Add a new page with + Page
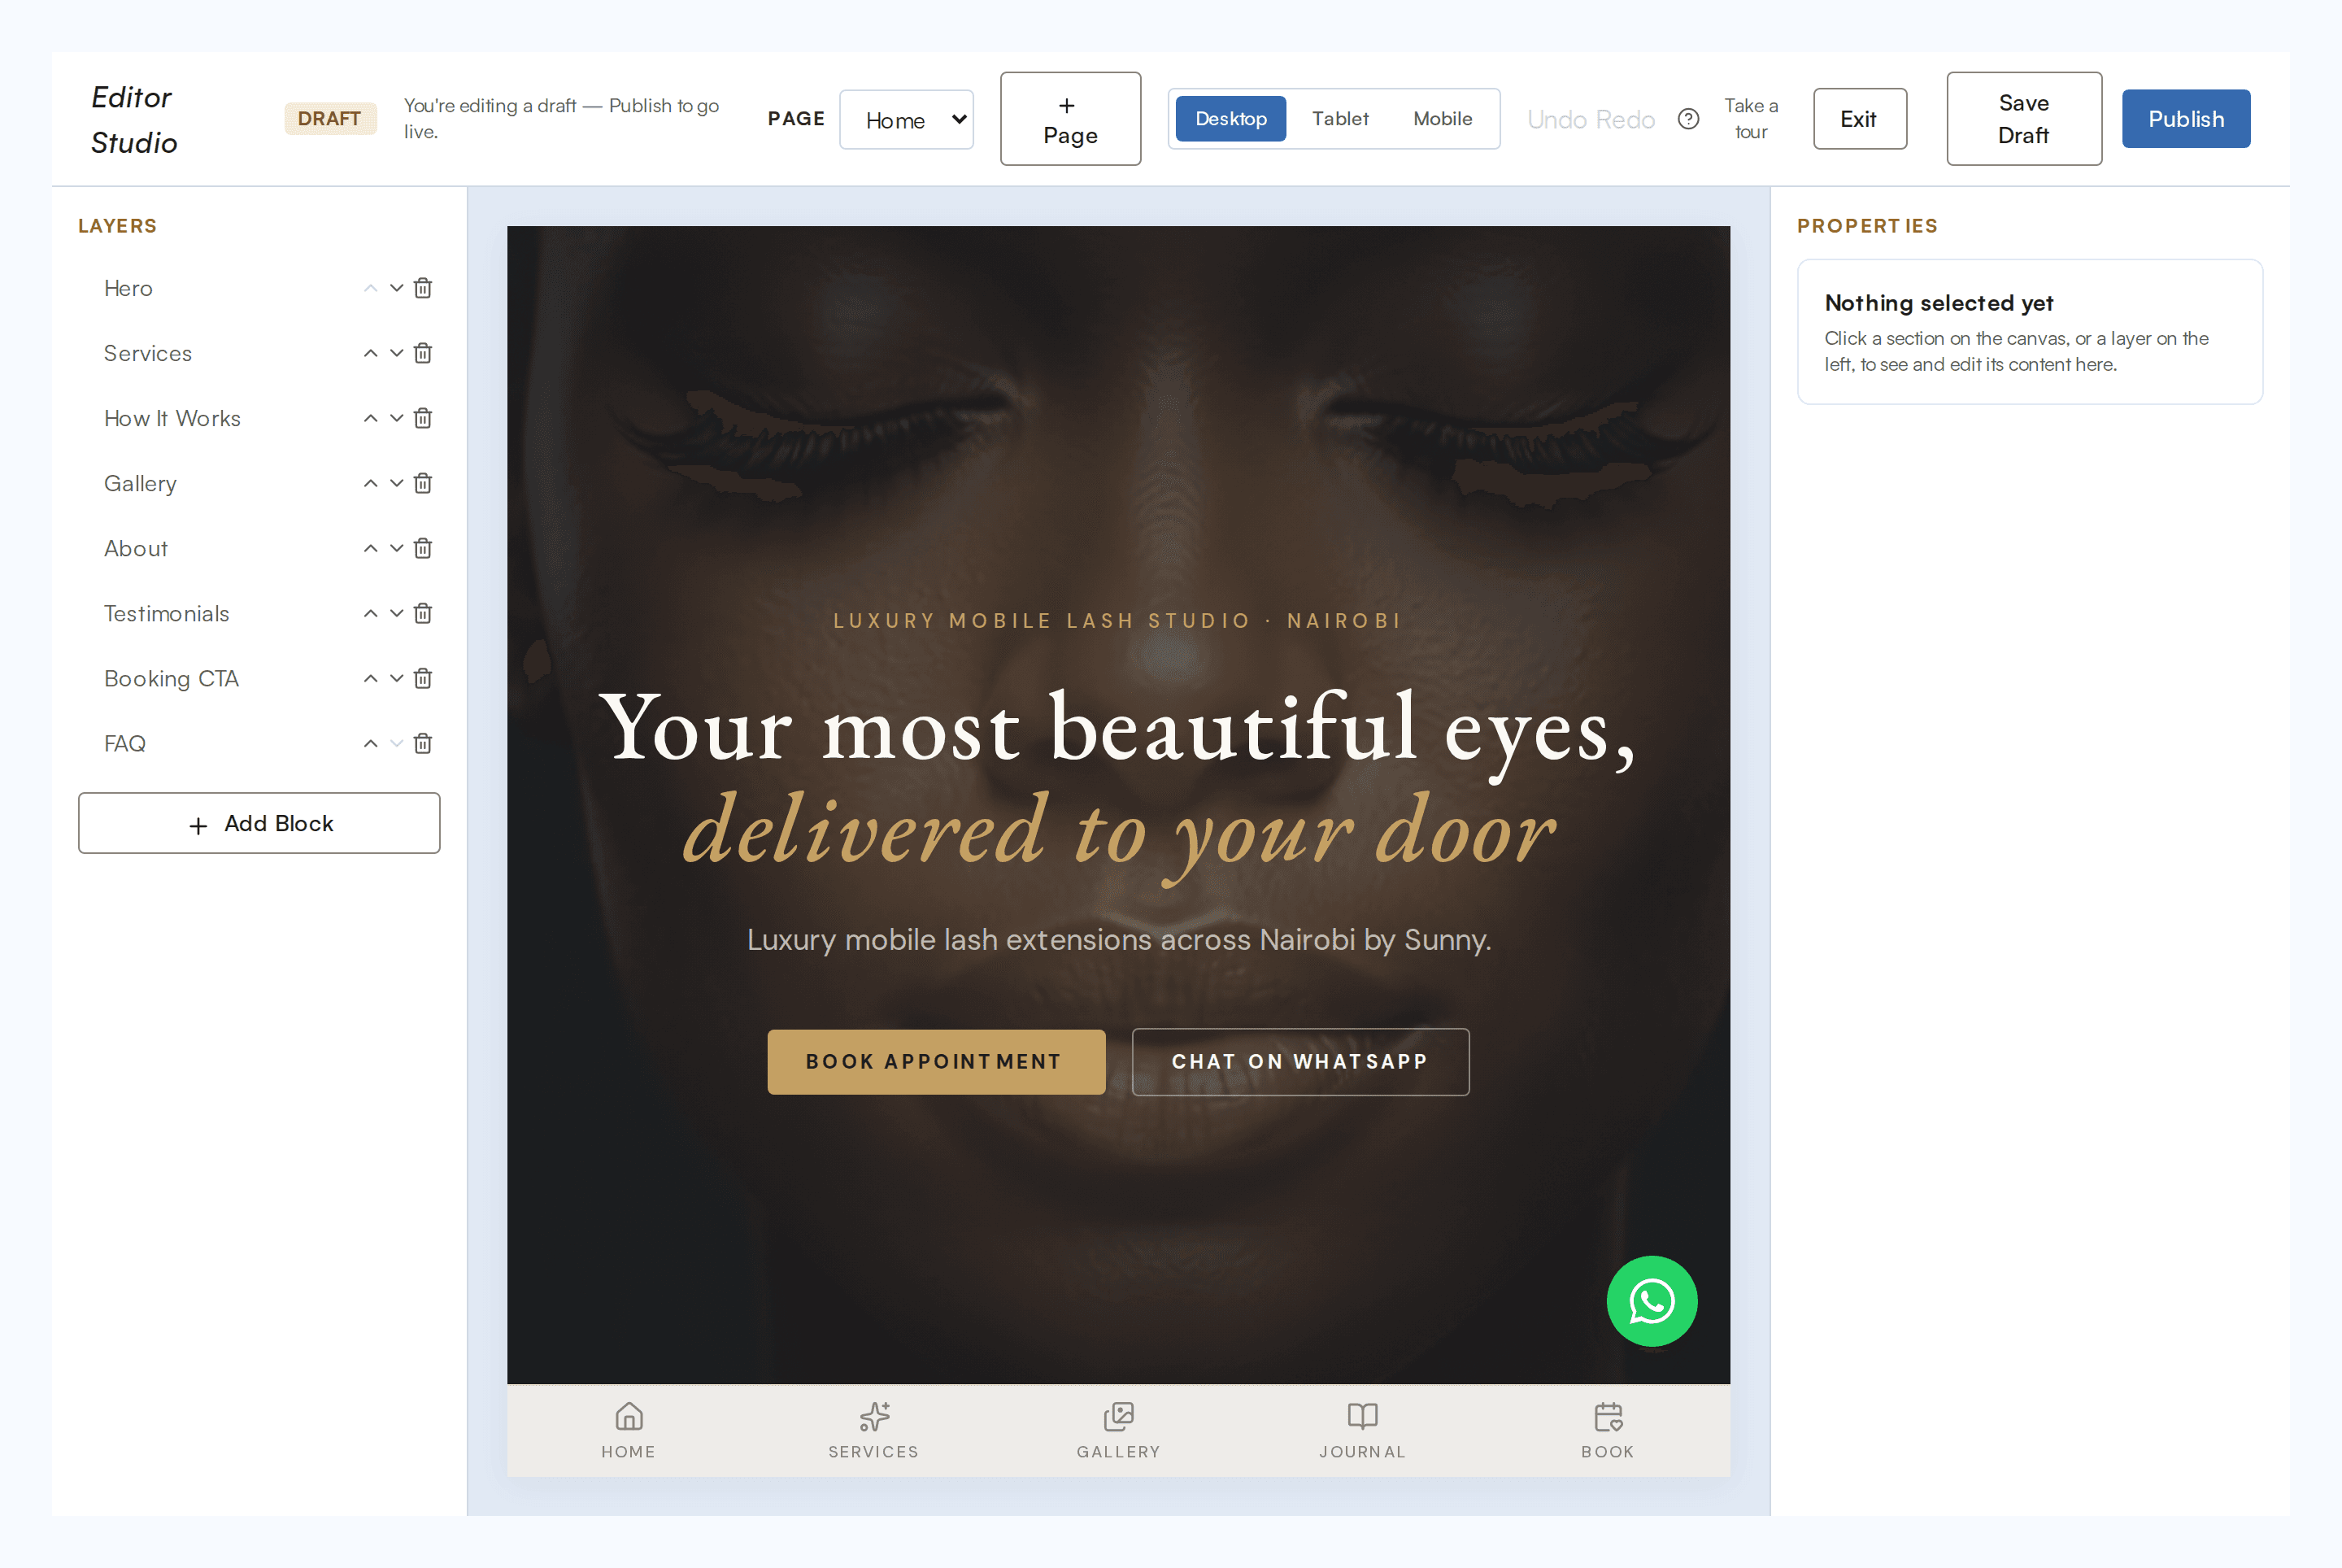This screenshot has height=1568, width=2342. point(1071,119)
